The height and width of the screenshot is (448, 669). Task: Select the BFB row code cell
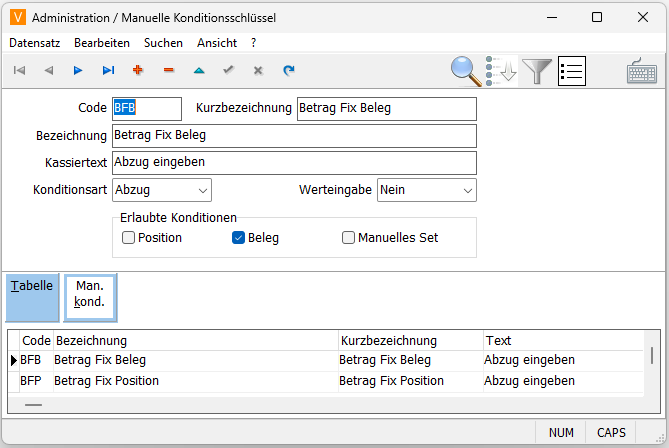(x=36, y=360)
